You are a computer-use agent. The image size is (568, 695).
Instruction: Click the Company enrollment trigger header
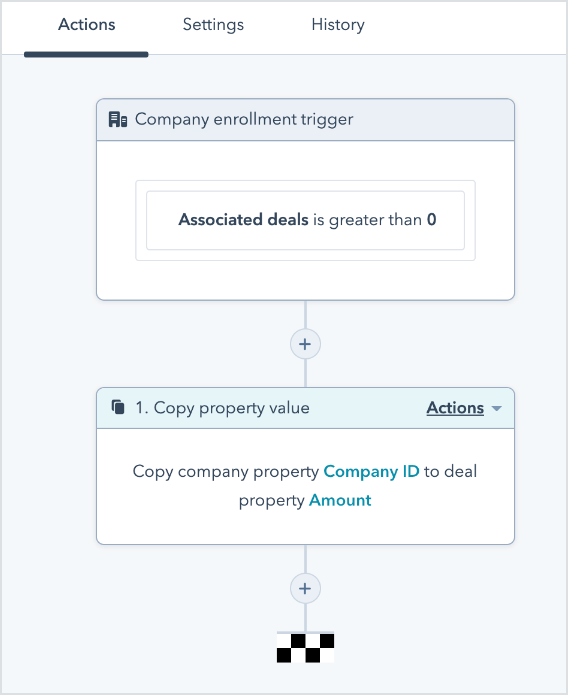tap(306, 120)
